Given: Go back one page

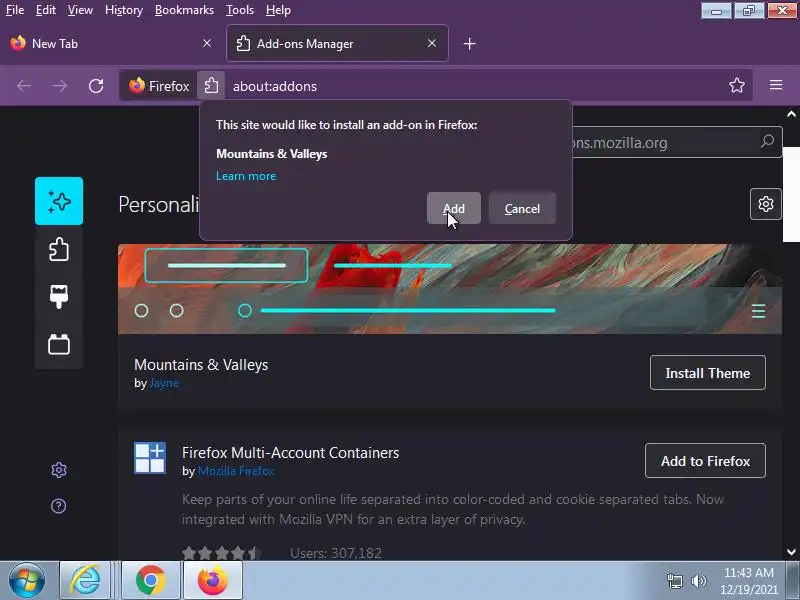Looking at the screenshot, I should point(24,86).
